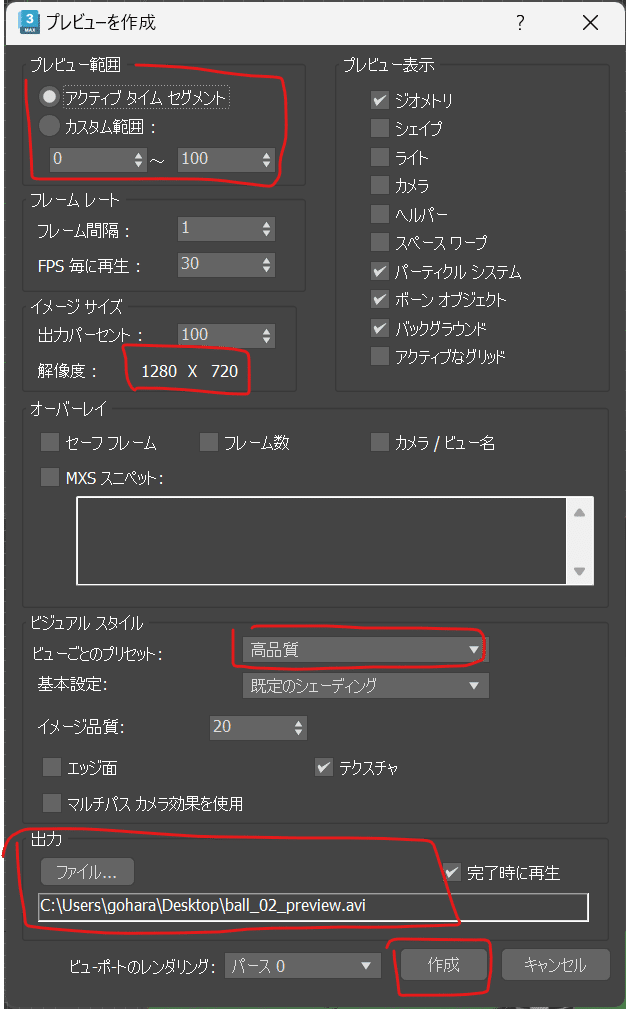Enable the アクティブなグリッド checkbox
The height and width of the screenshot is (1009, 626).
[380, 356]
